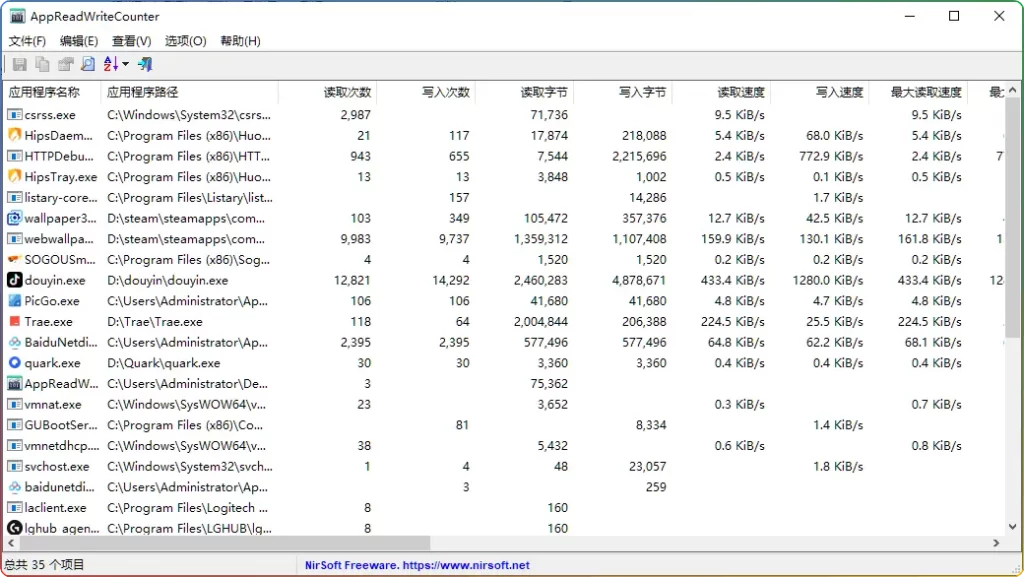
Task: Open the sort dropdown arrow in toolbar
Action: coord(125,64)
